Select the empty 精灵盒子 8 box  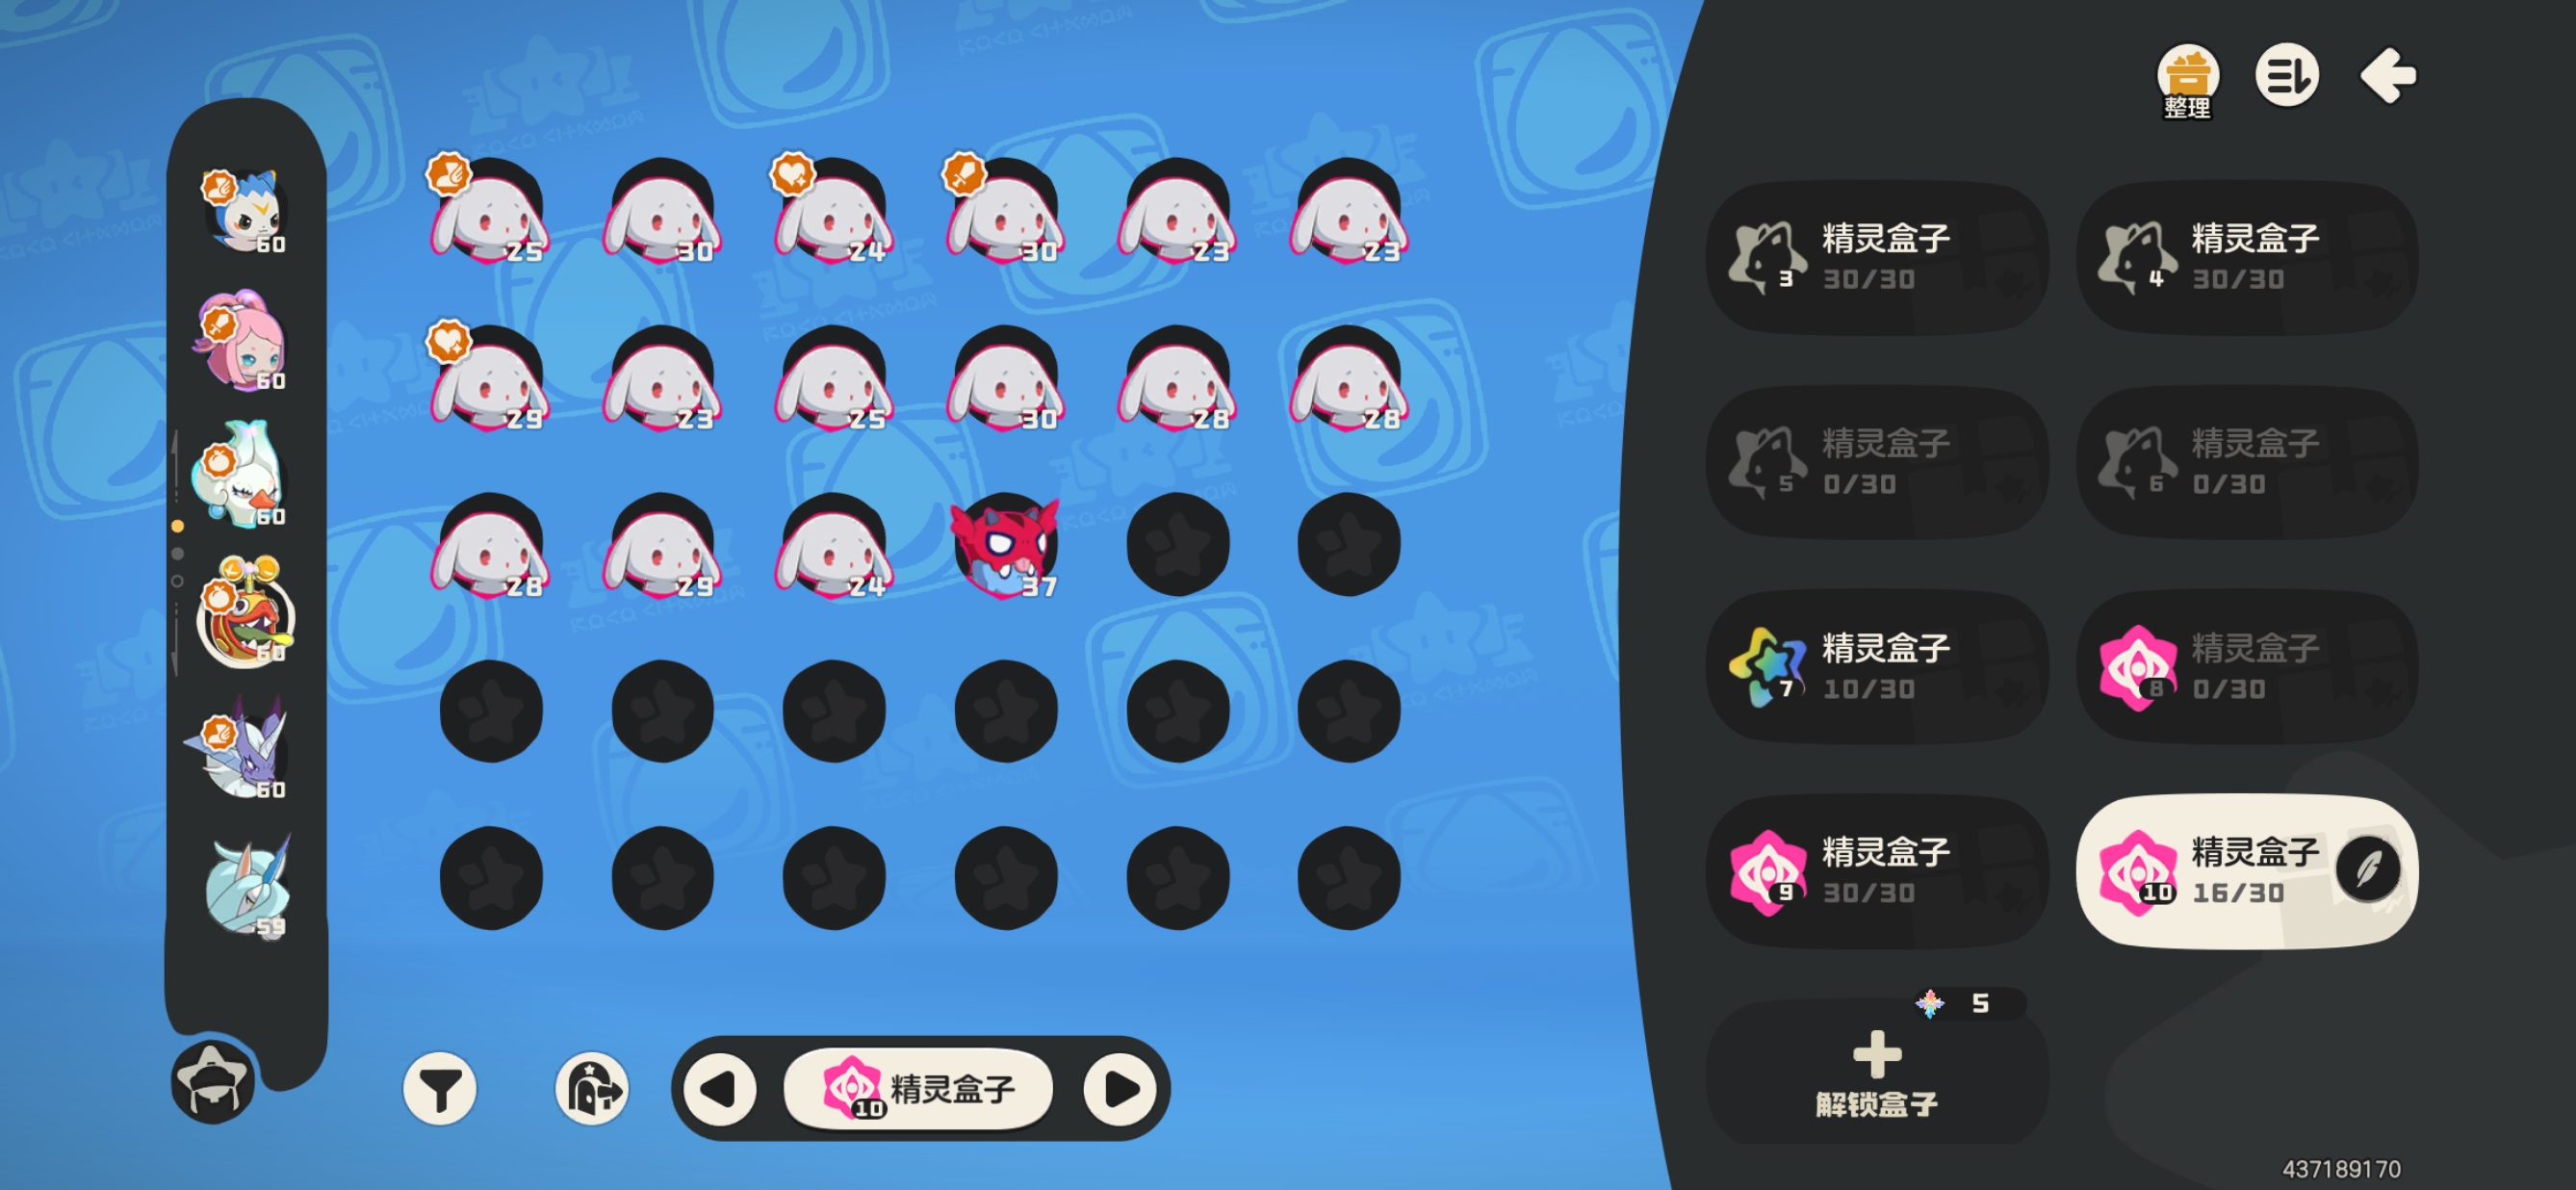pos(2246,667)
